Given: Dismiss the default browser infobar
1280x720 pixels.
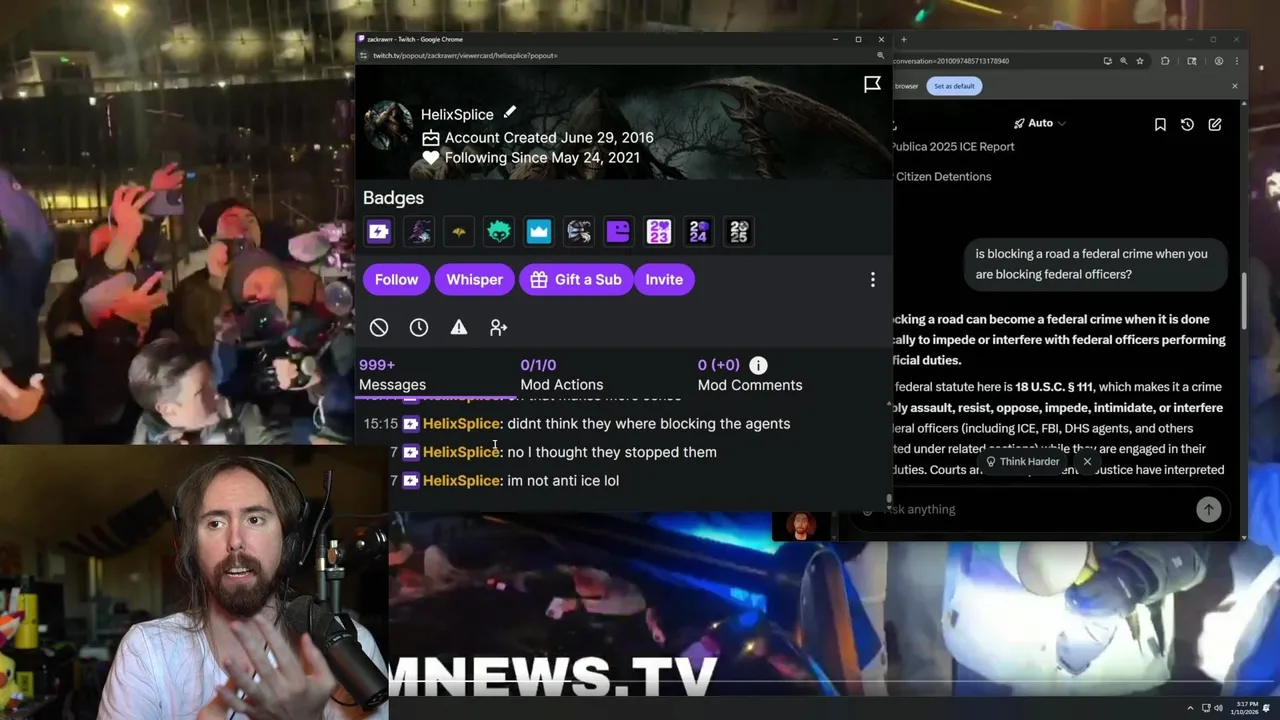Looking at the screenshot, I should pyautogui.click(x=1234, y=86).
